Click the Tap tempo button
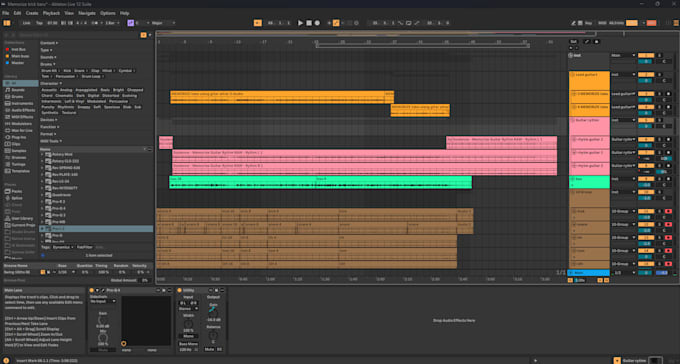Image resolution: width=680 pixels, height=364 pixels. tap(39, 23)
